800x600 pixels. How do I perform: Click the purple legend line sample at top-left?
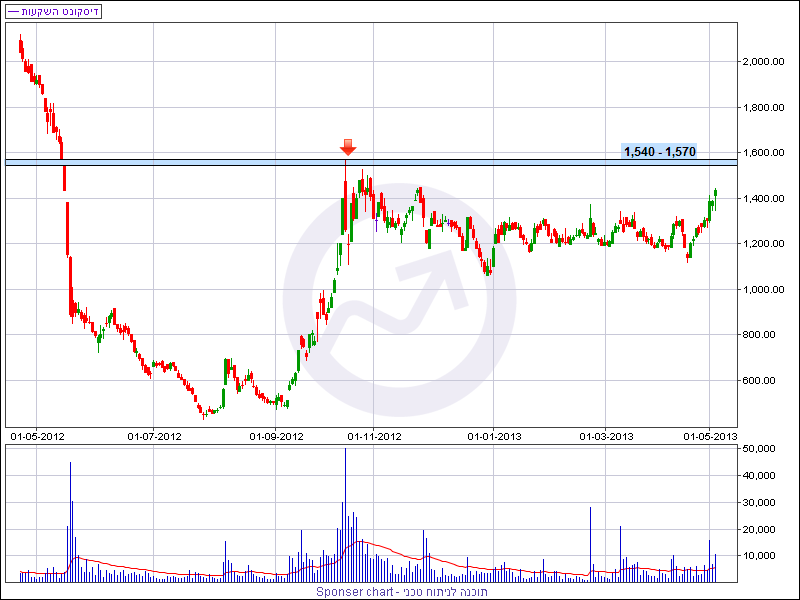12,12
